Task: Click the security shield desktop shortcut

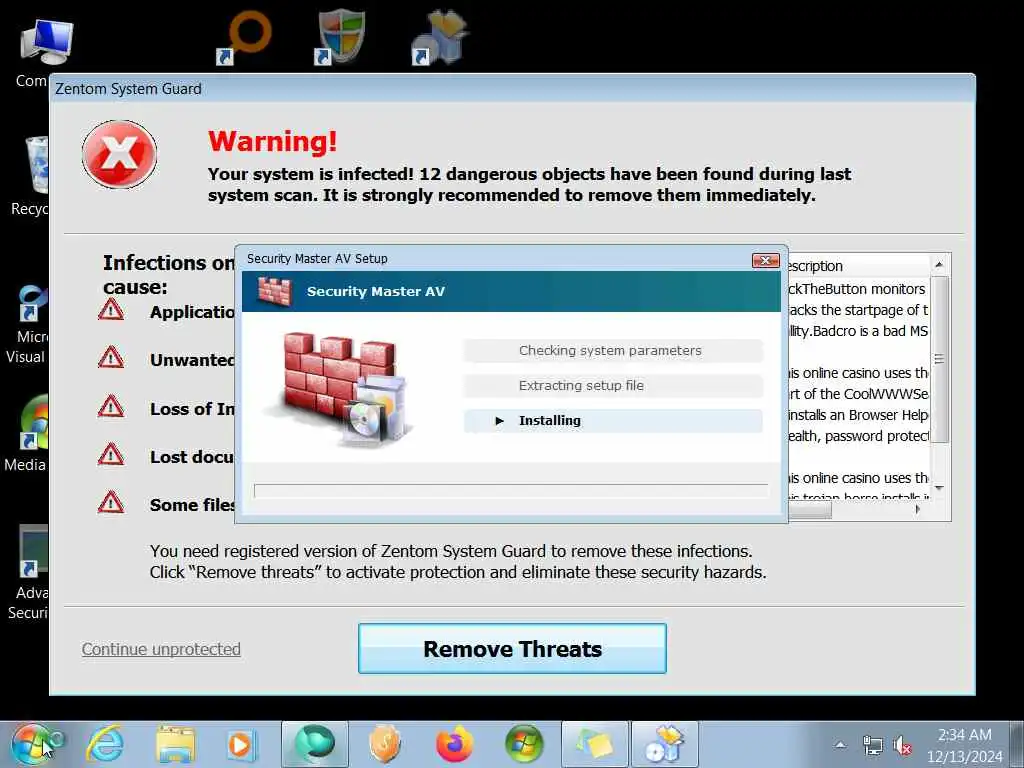Action: (340, 38)
